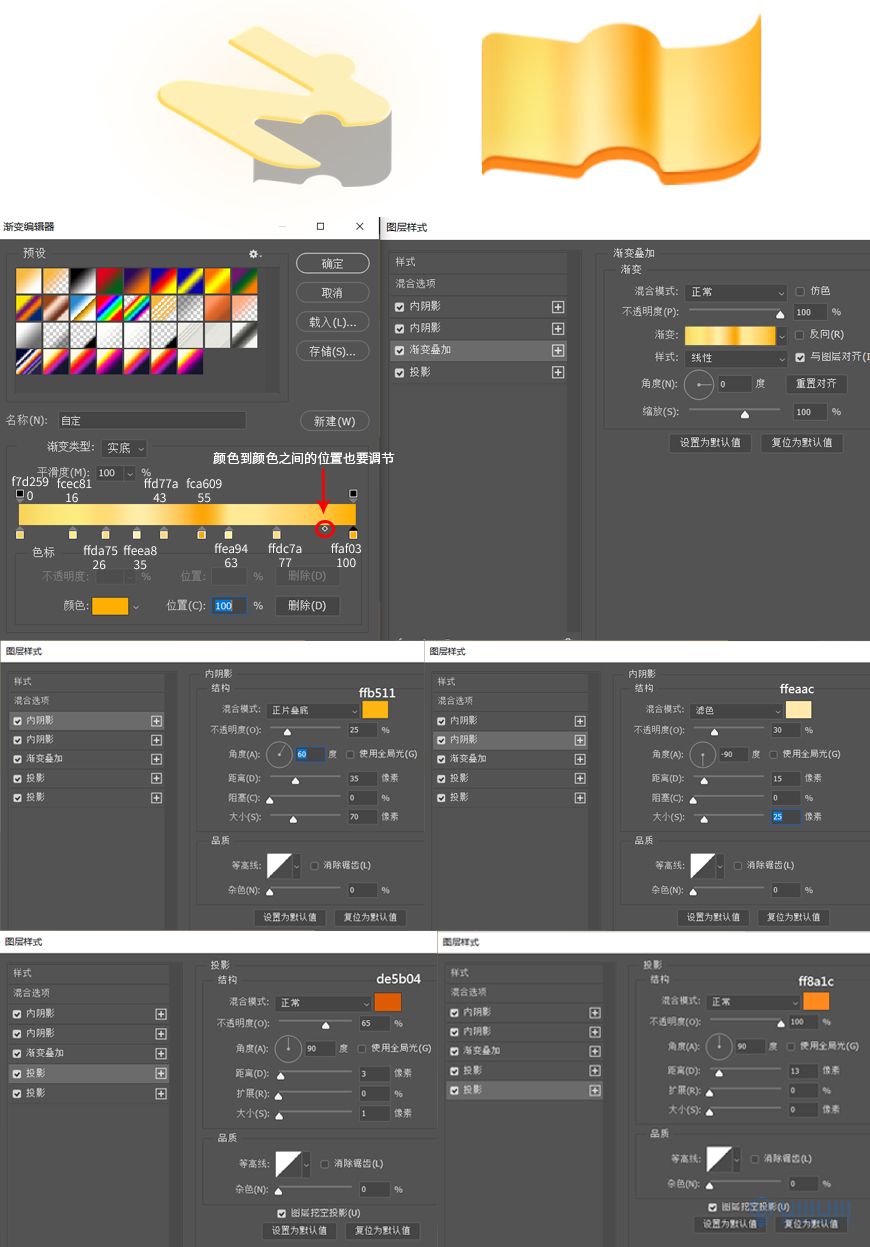The width and height of the screenshot is (870, 1247).
Task: Choose the rainbow spectrum gradient preset
Action: pyautogui.click(x=108, y=307)
